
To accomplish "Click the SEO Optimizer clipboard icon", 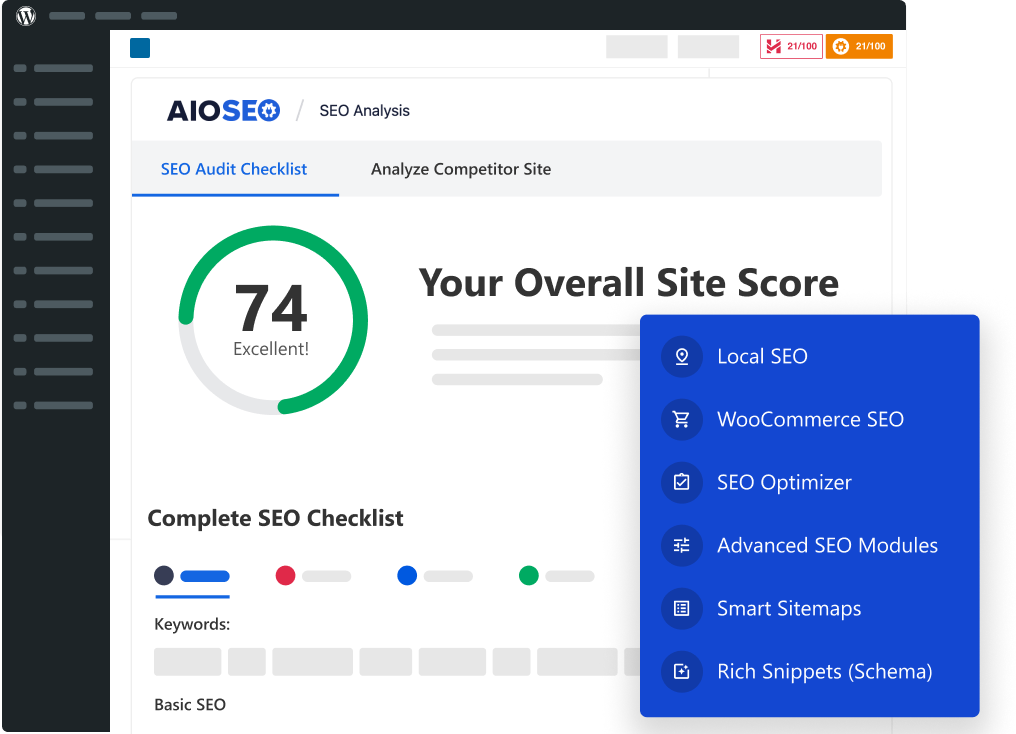I will point(682,483).
